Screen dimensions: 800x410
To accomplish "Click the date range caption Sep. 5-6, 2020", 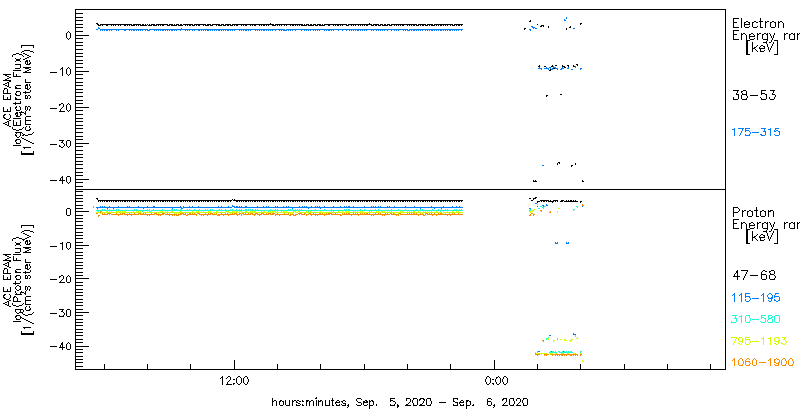I will (399, 401).
